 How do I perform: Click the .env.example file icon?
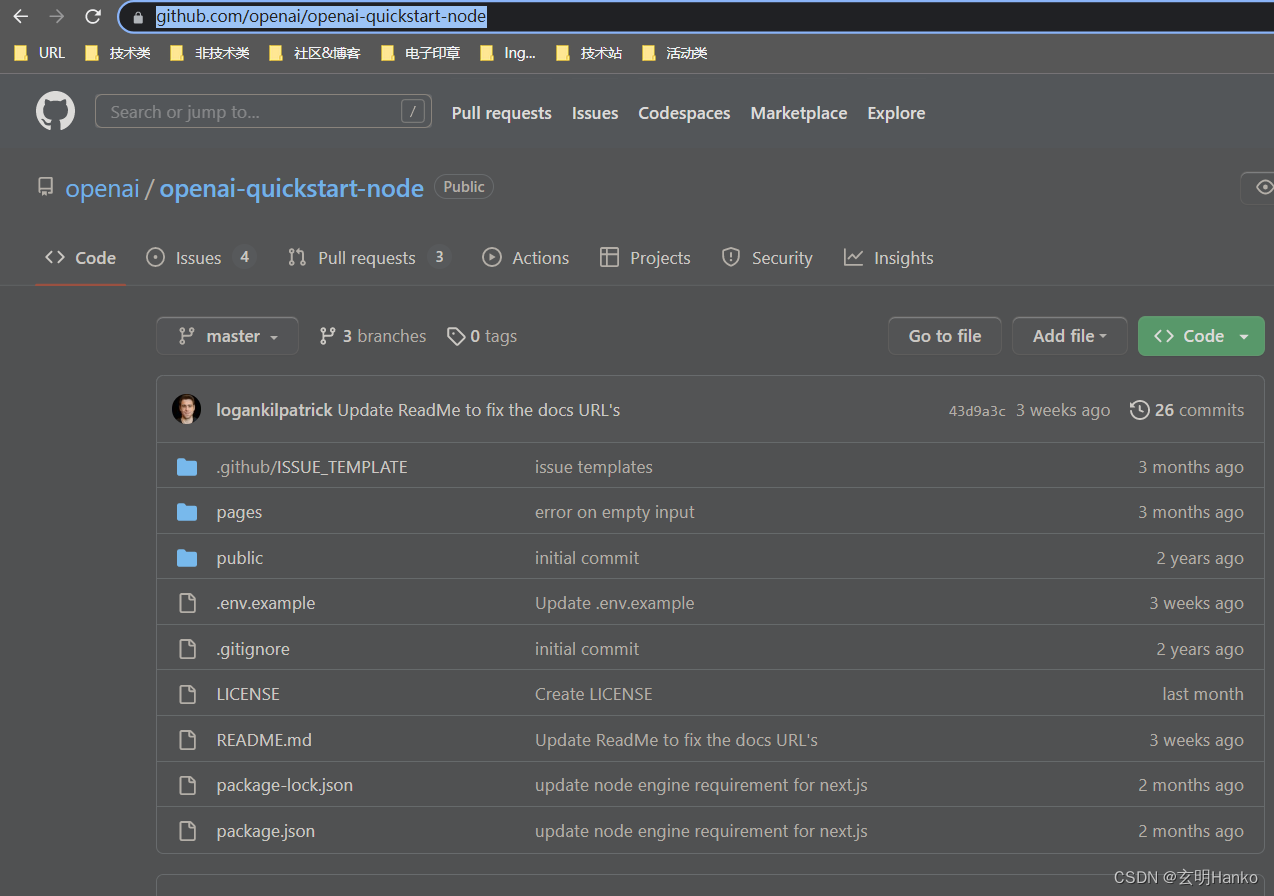tap(187, 603)
